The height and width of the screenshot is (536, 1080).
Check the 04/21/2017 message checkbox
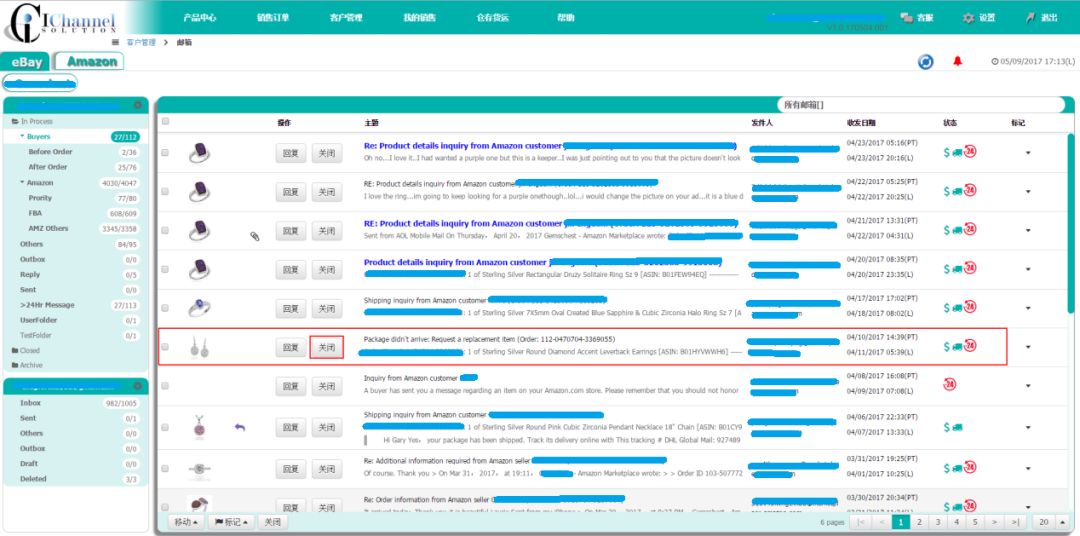tap(165, 230)
